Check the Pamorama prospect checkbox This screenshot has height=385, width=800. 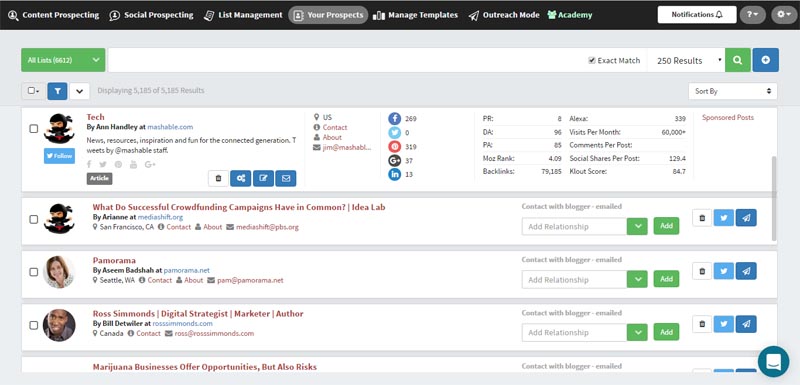[34, 272]
